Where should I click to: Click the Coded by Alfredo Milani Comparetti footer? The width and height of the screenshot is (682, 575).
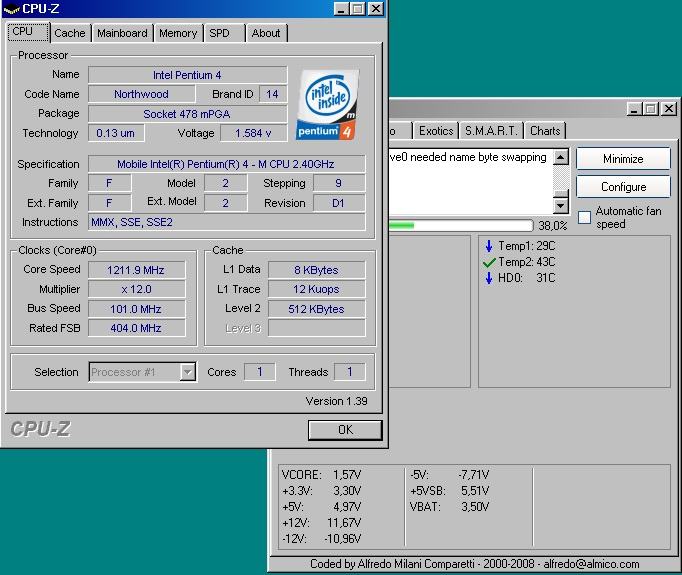pos(475,564)
